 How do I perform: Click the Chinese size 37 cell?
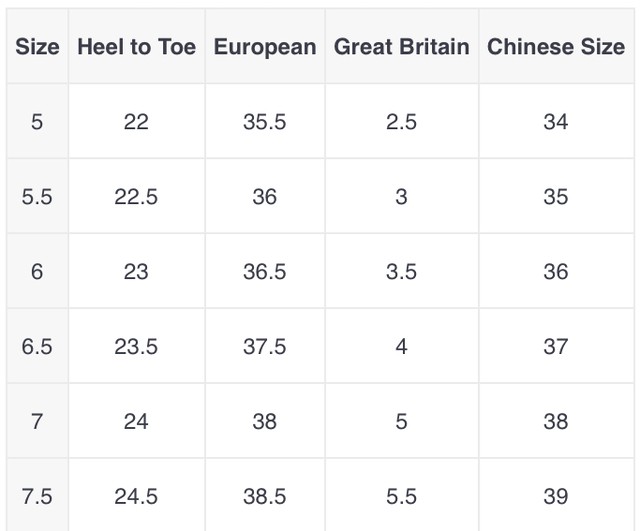556,346
